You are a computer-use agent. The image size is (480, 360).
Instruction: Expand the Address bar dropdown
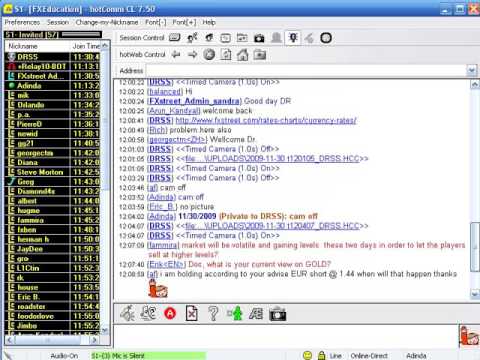point(471,70)
